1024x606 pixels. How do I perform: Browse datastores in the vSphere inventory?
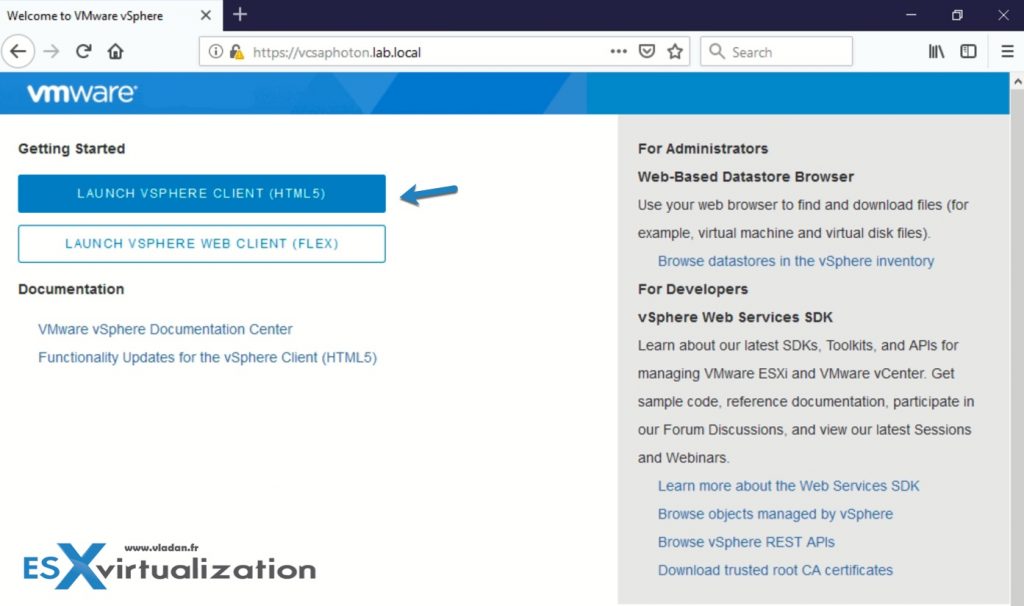coord(795,260)
